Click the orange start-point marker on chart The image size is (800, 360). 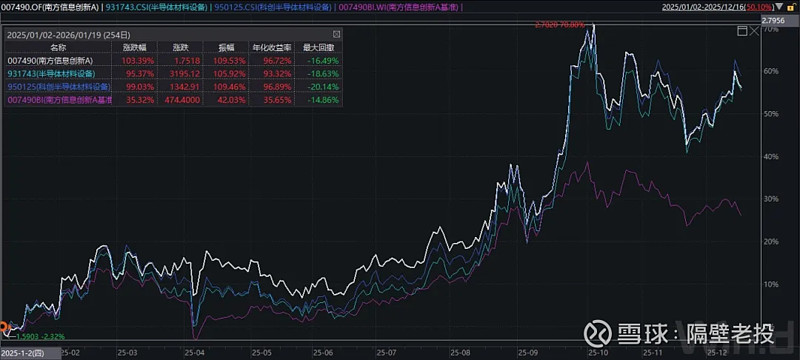coord(3,327)
